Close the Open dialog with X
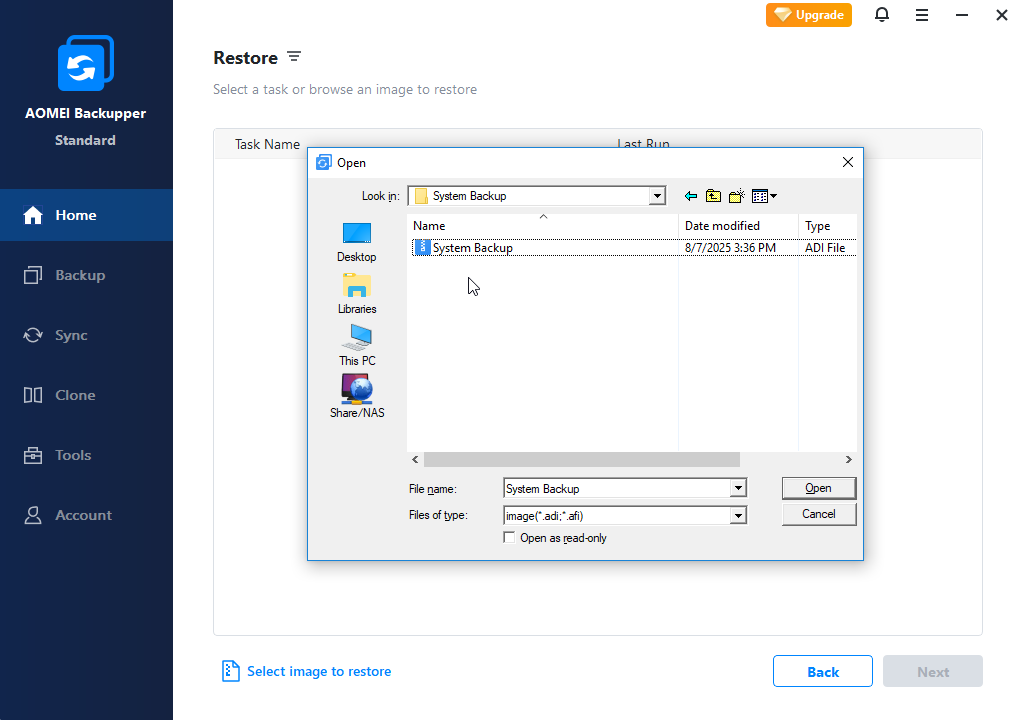 click(848, 162)
